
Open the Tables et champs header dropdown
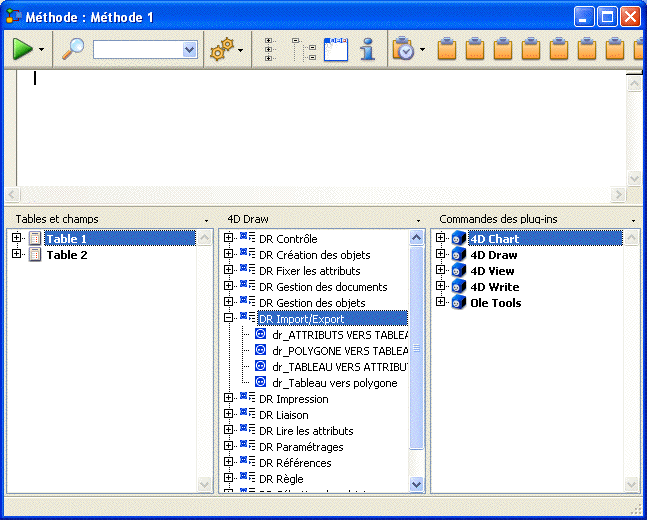click(x=205, y=219)
